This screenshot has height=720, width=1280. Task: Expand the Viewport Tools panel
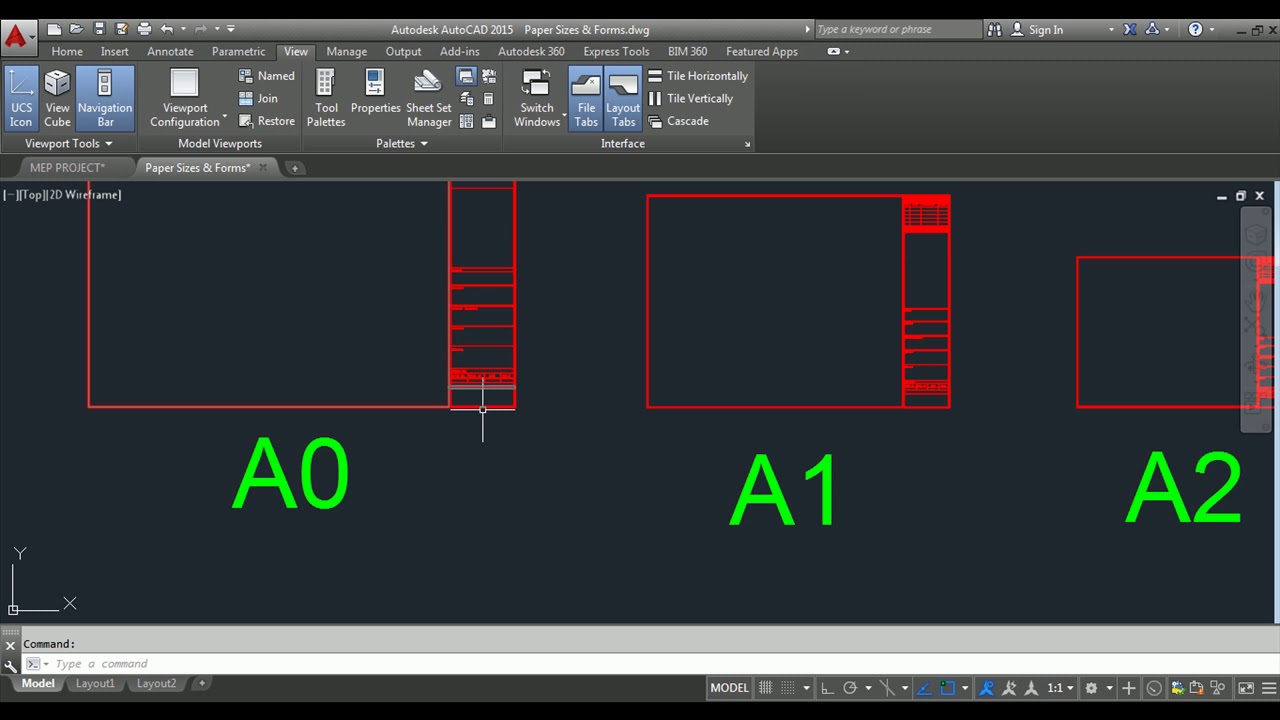[x=68, y=144]
